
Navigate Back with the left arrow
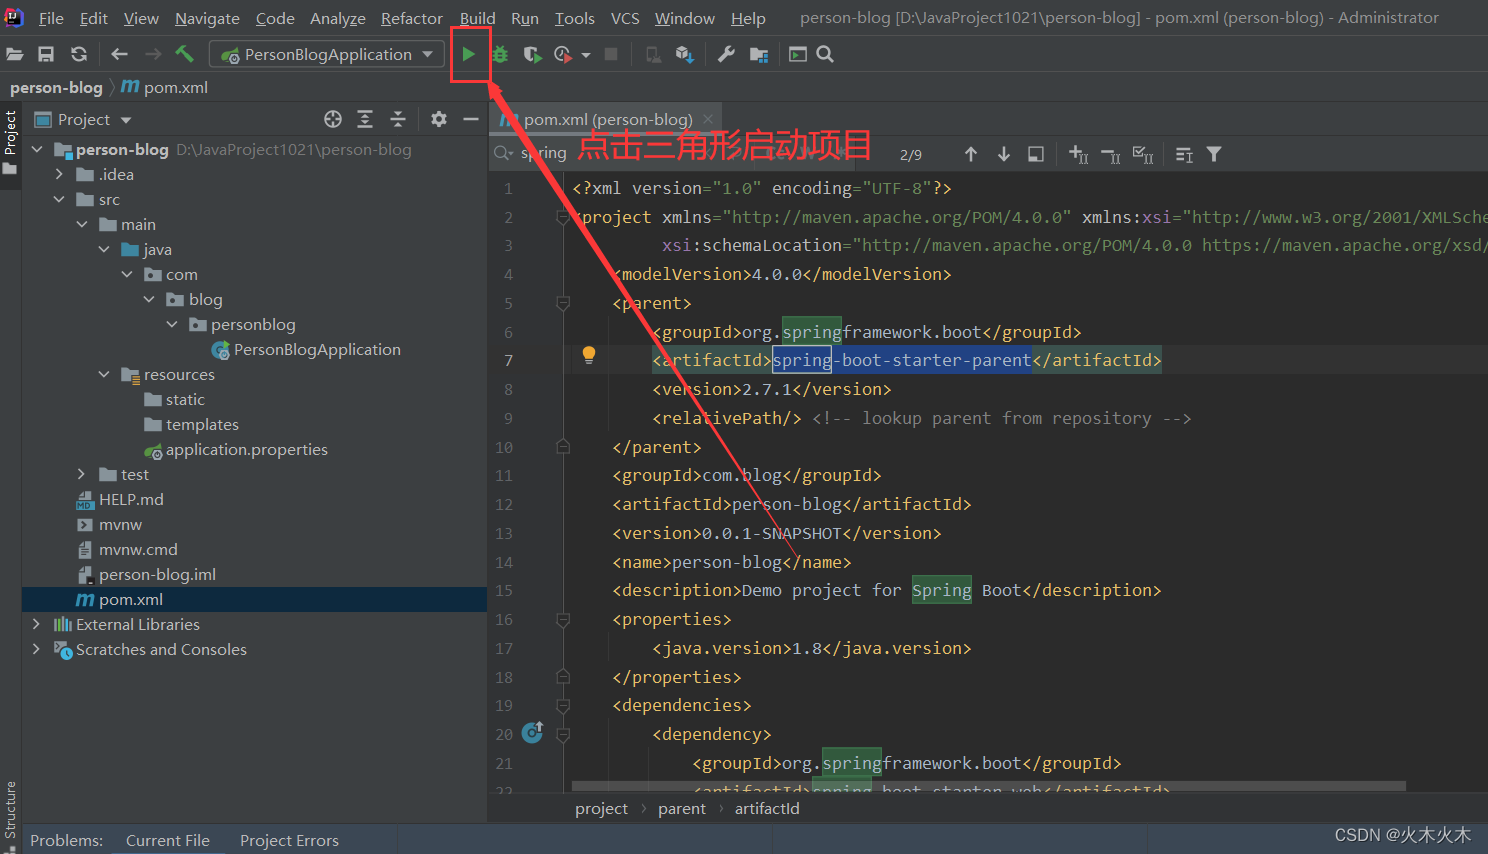pos(119,54)
